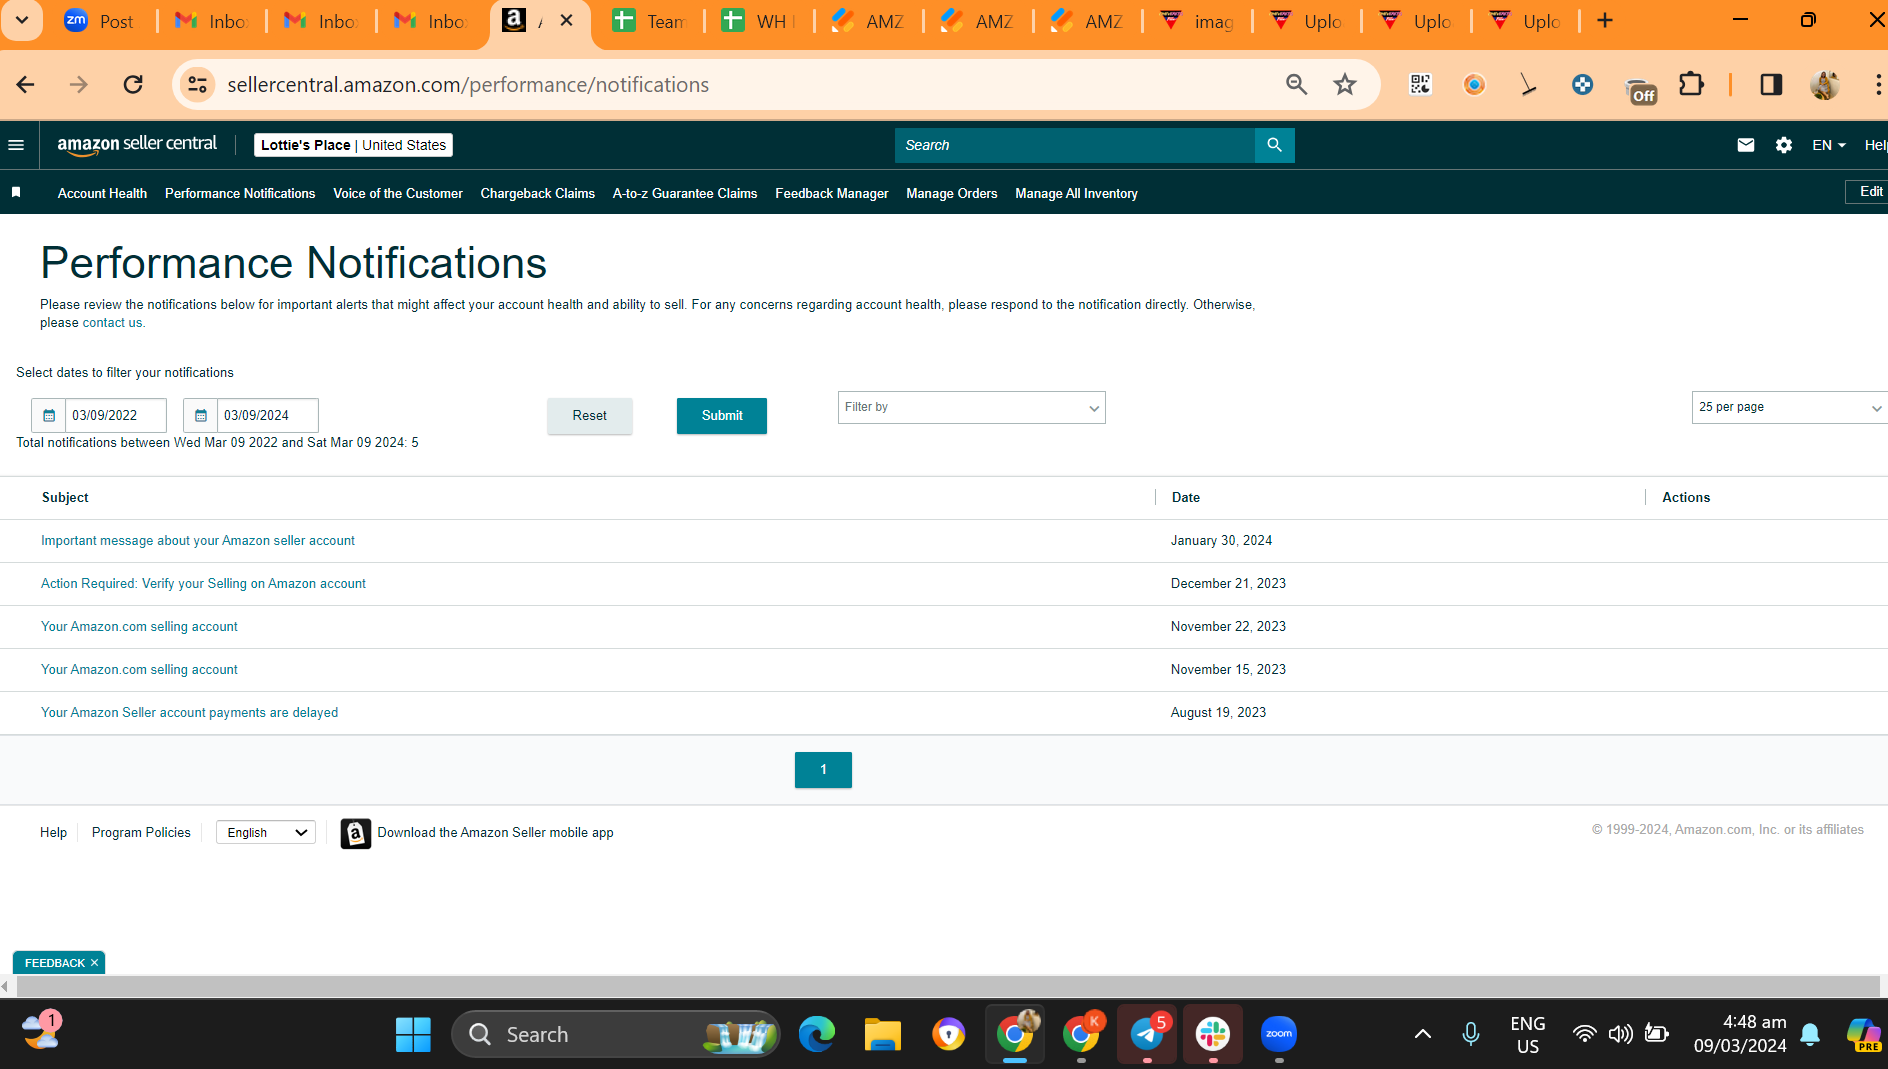This screenshot has width=1888, height=1069.
Task: Open the Seller Central messages envelope icon
Action: point(1746,145)
